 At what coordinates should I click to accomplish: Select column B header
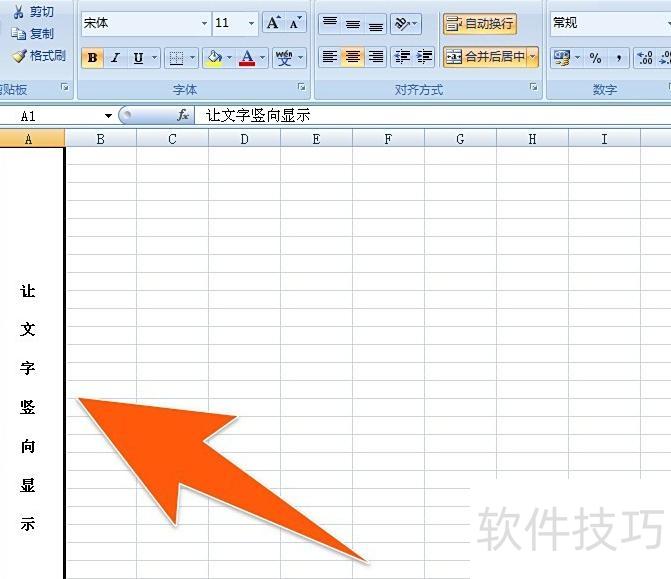click(x=101, y=139)
